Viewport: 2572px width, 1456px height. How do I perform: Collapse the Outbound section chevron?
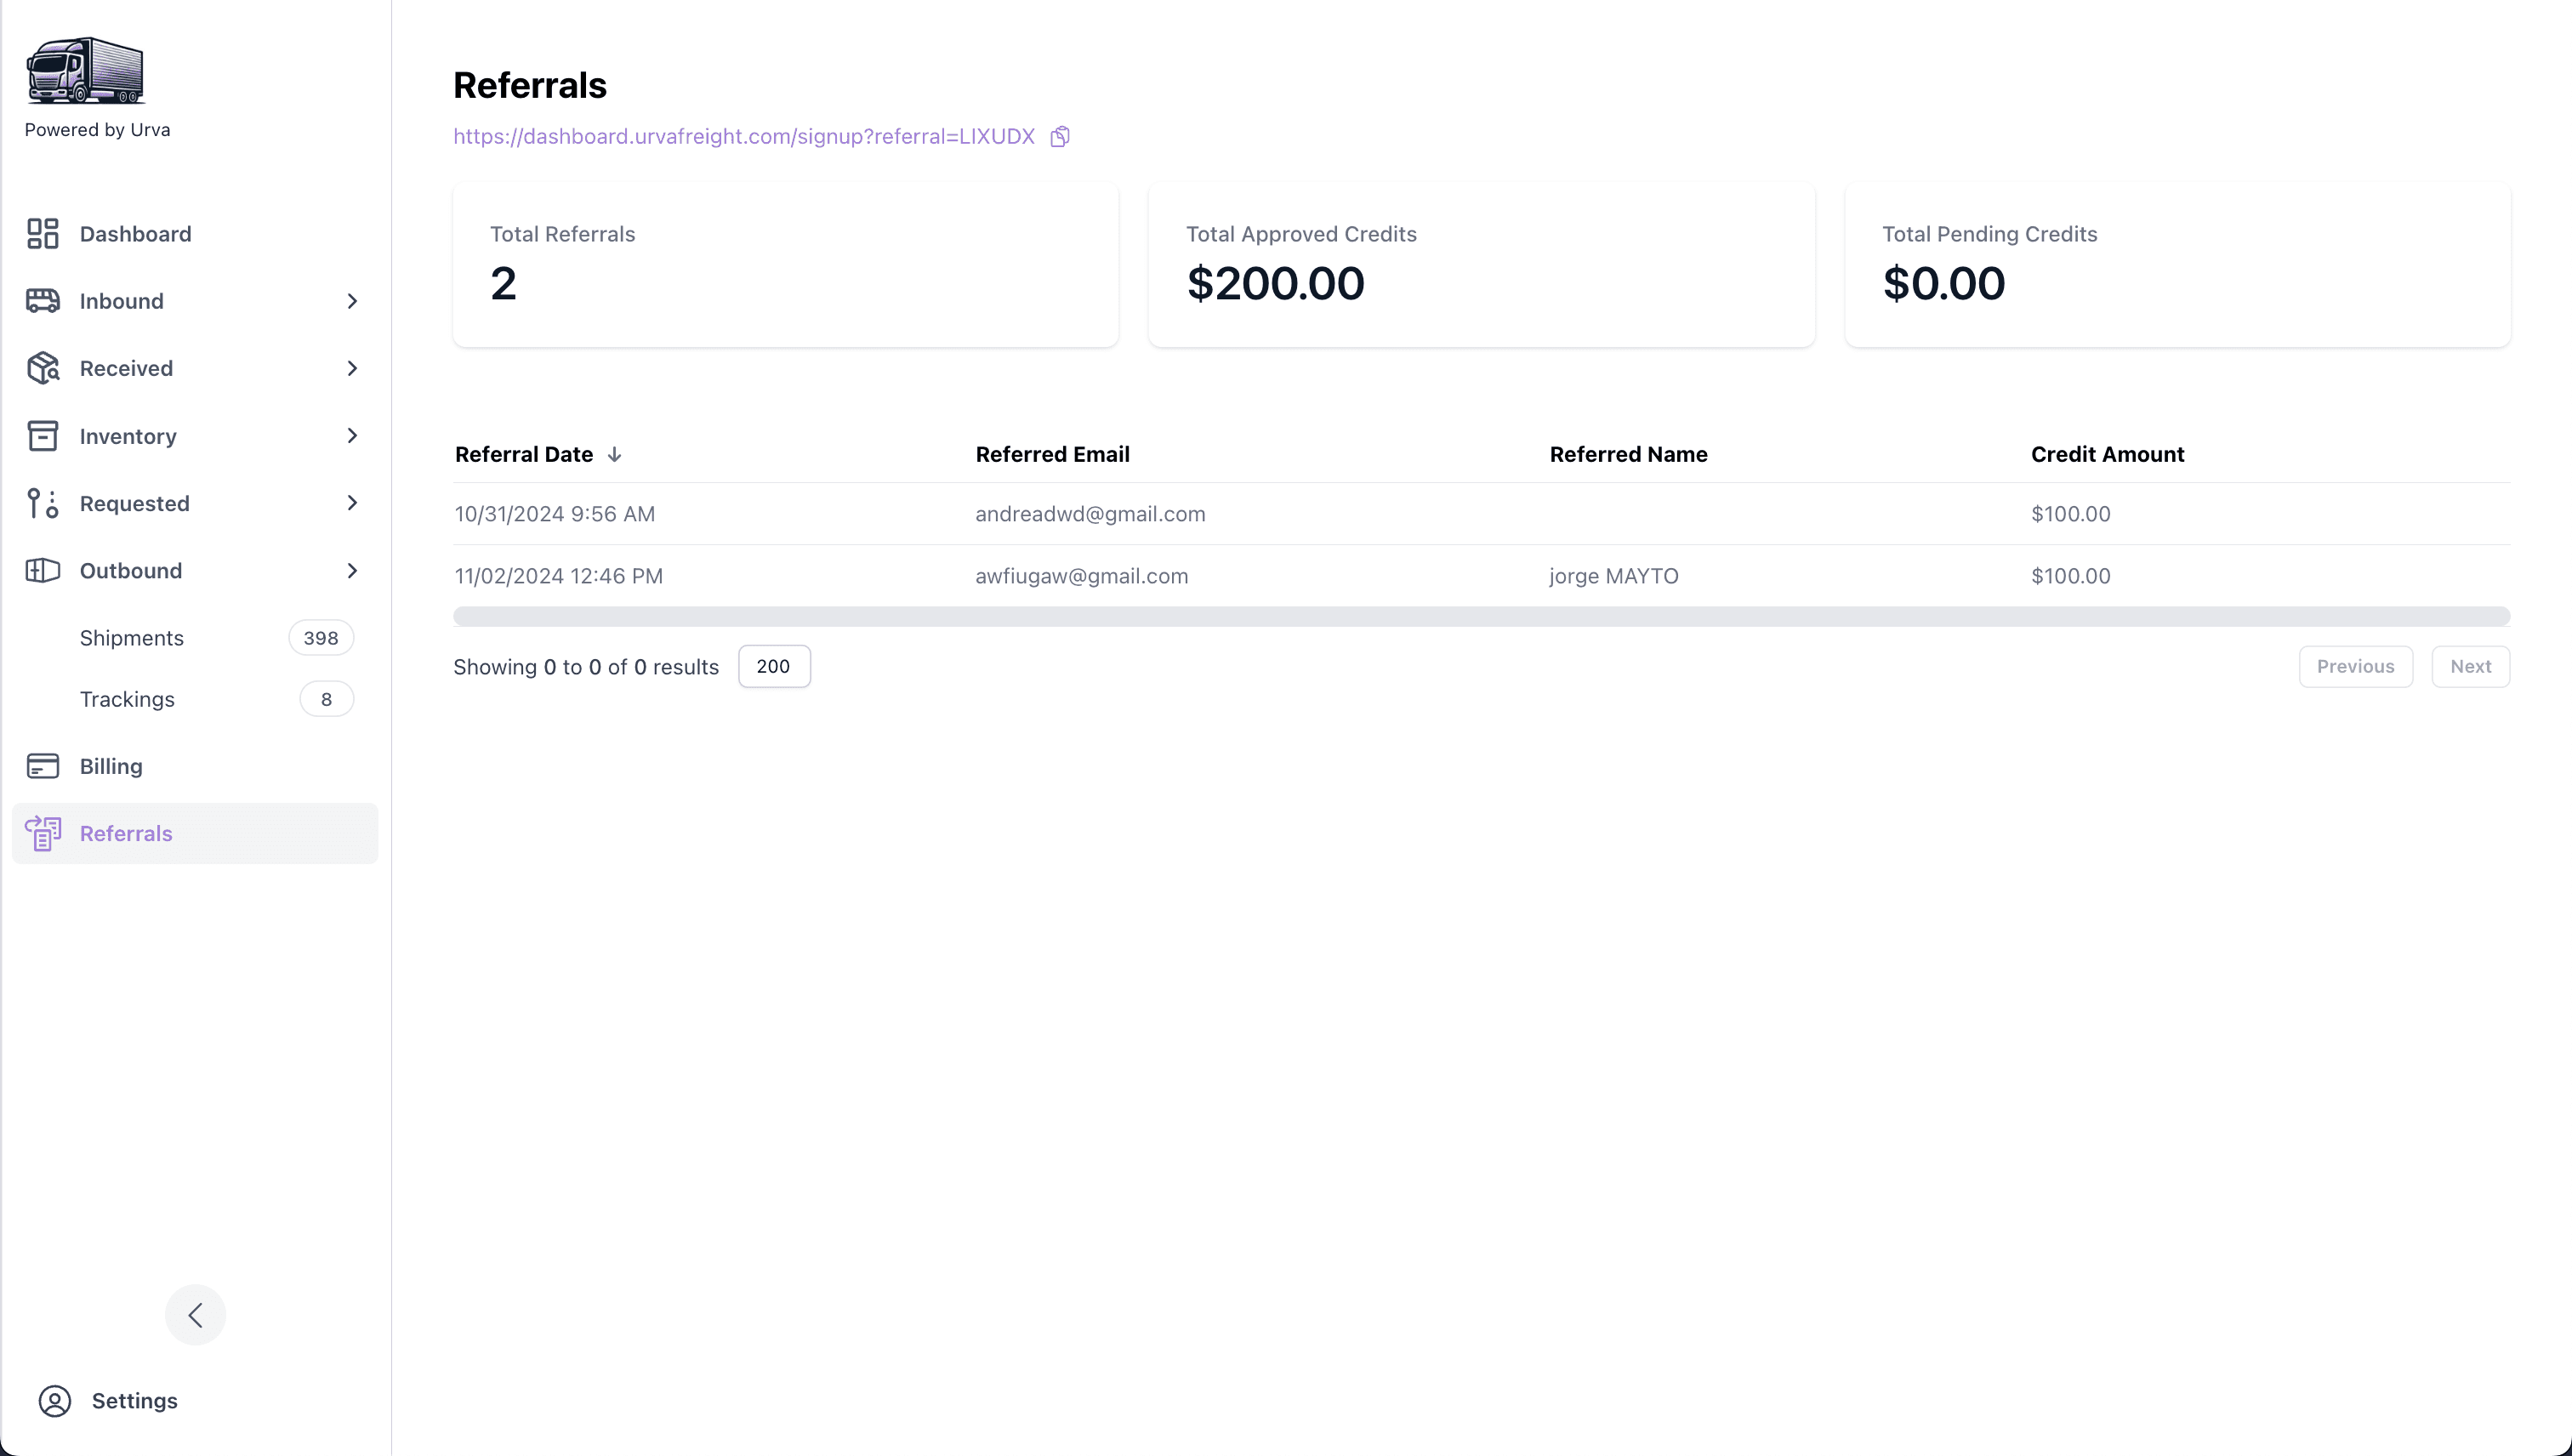[x=352, y=570]
